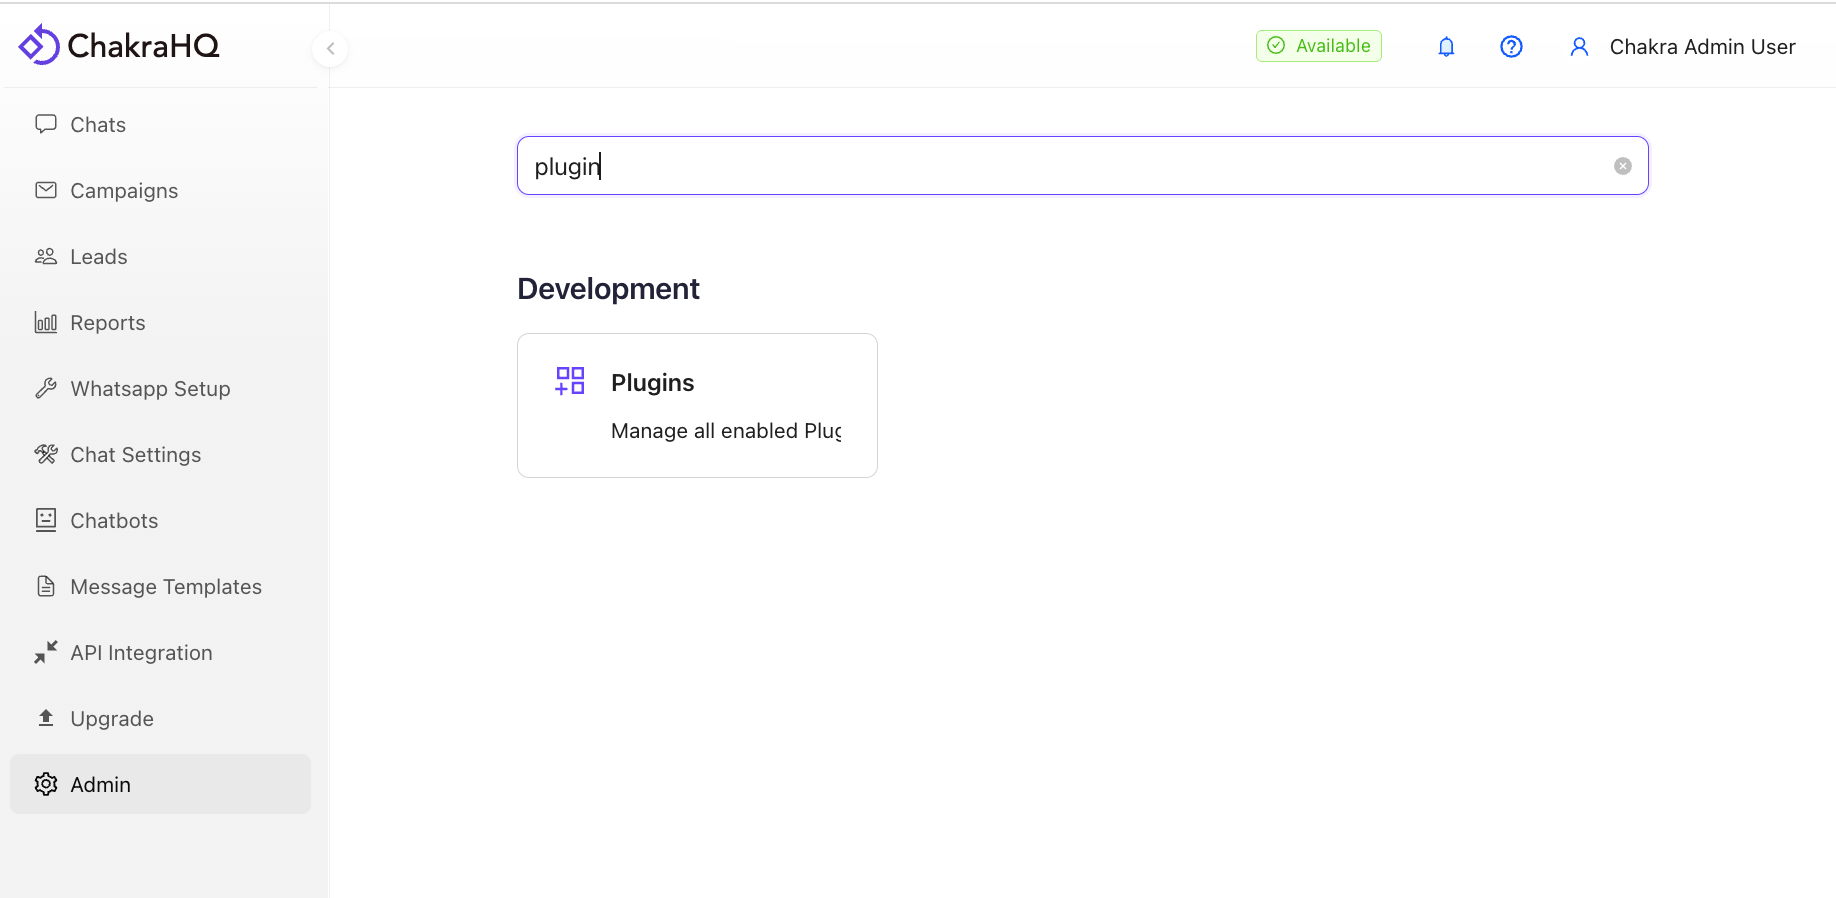
Task: Open the notifications bell
Action: click(1446, 47)
